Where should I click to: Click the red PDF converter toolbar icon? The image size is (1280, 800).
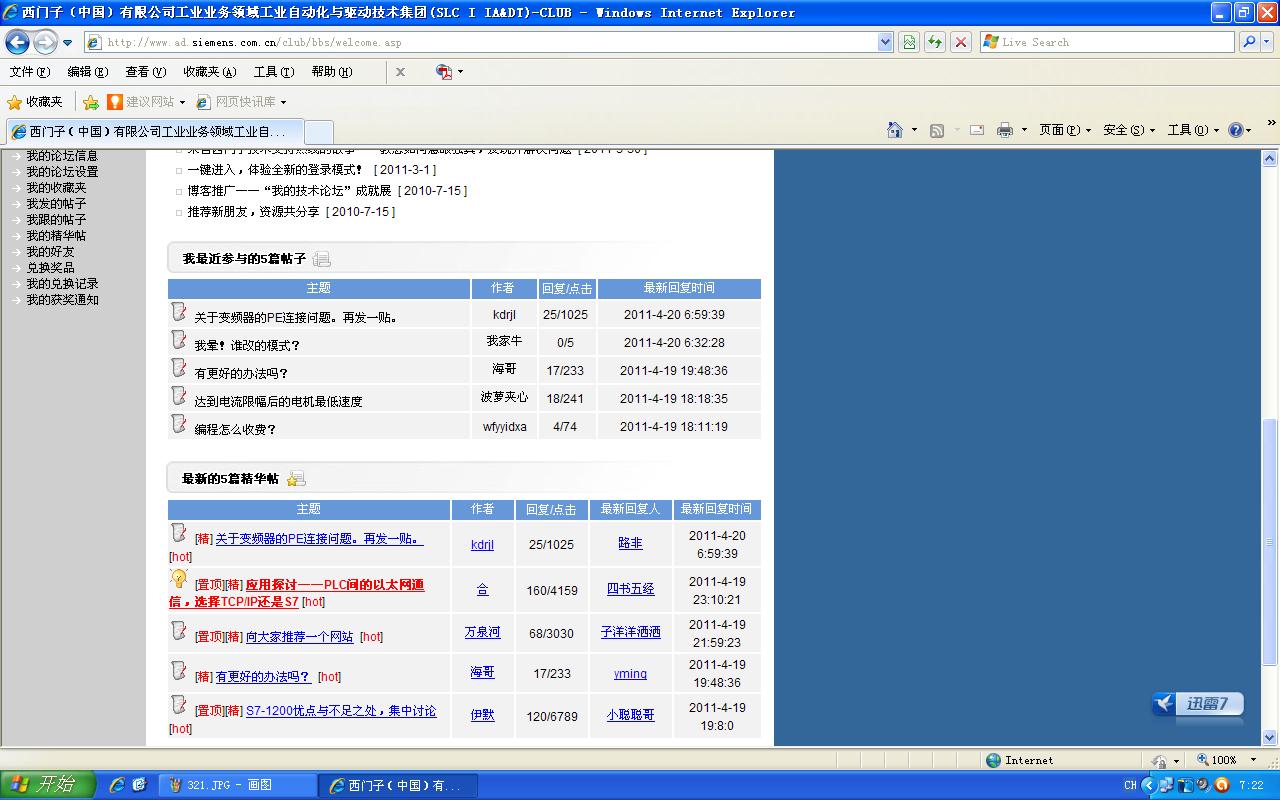444,72
